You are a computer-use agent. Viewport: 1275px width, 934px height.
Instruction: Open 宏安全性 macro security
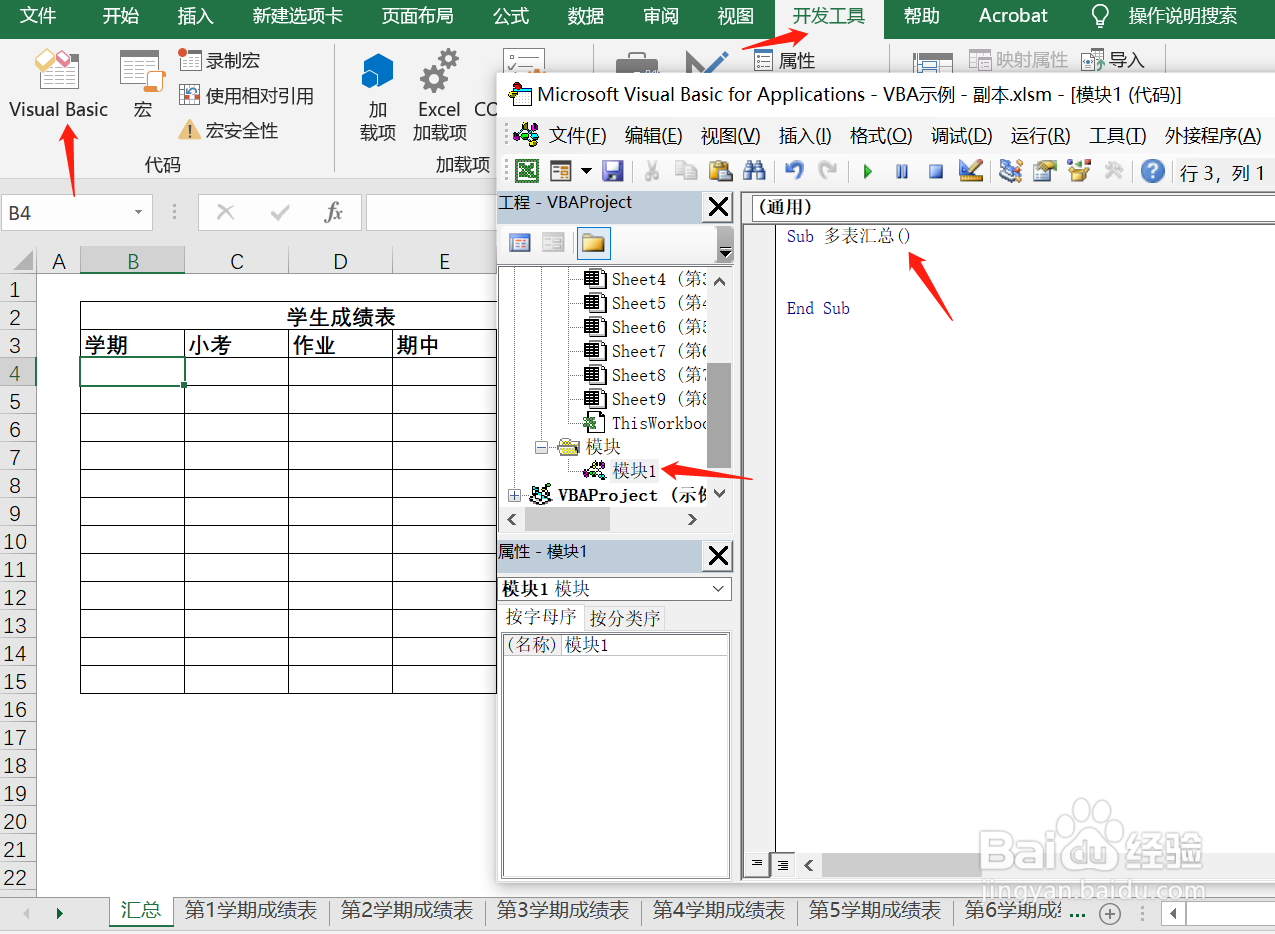pyautogui.click(x=228, y=131)
